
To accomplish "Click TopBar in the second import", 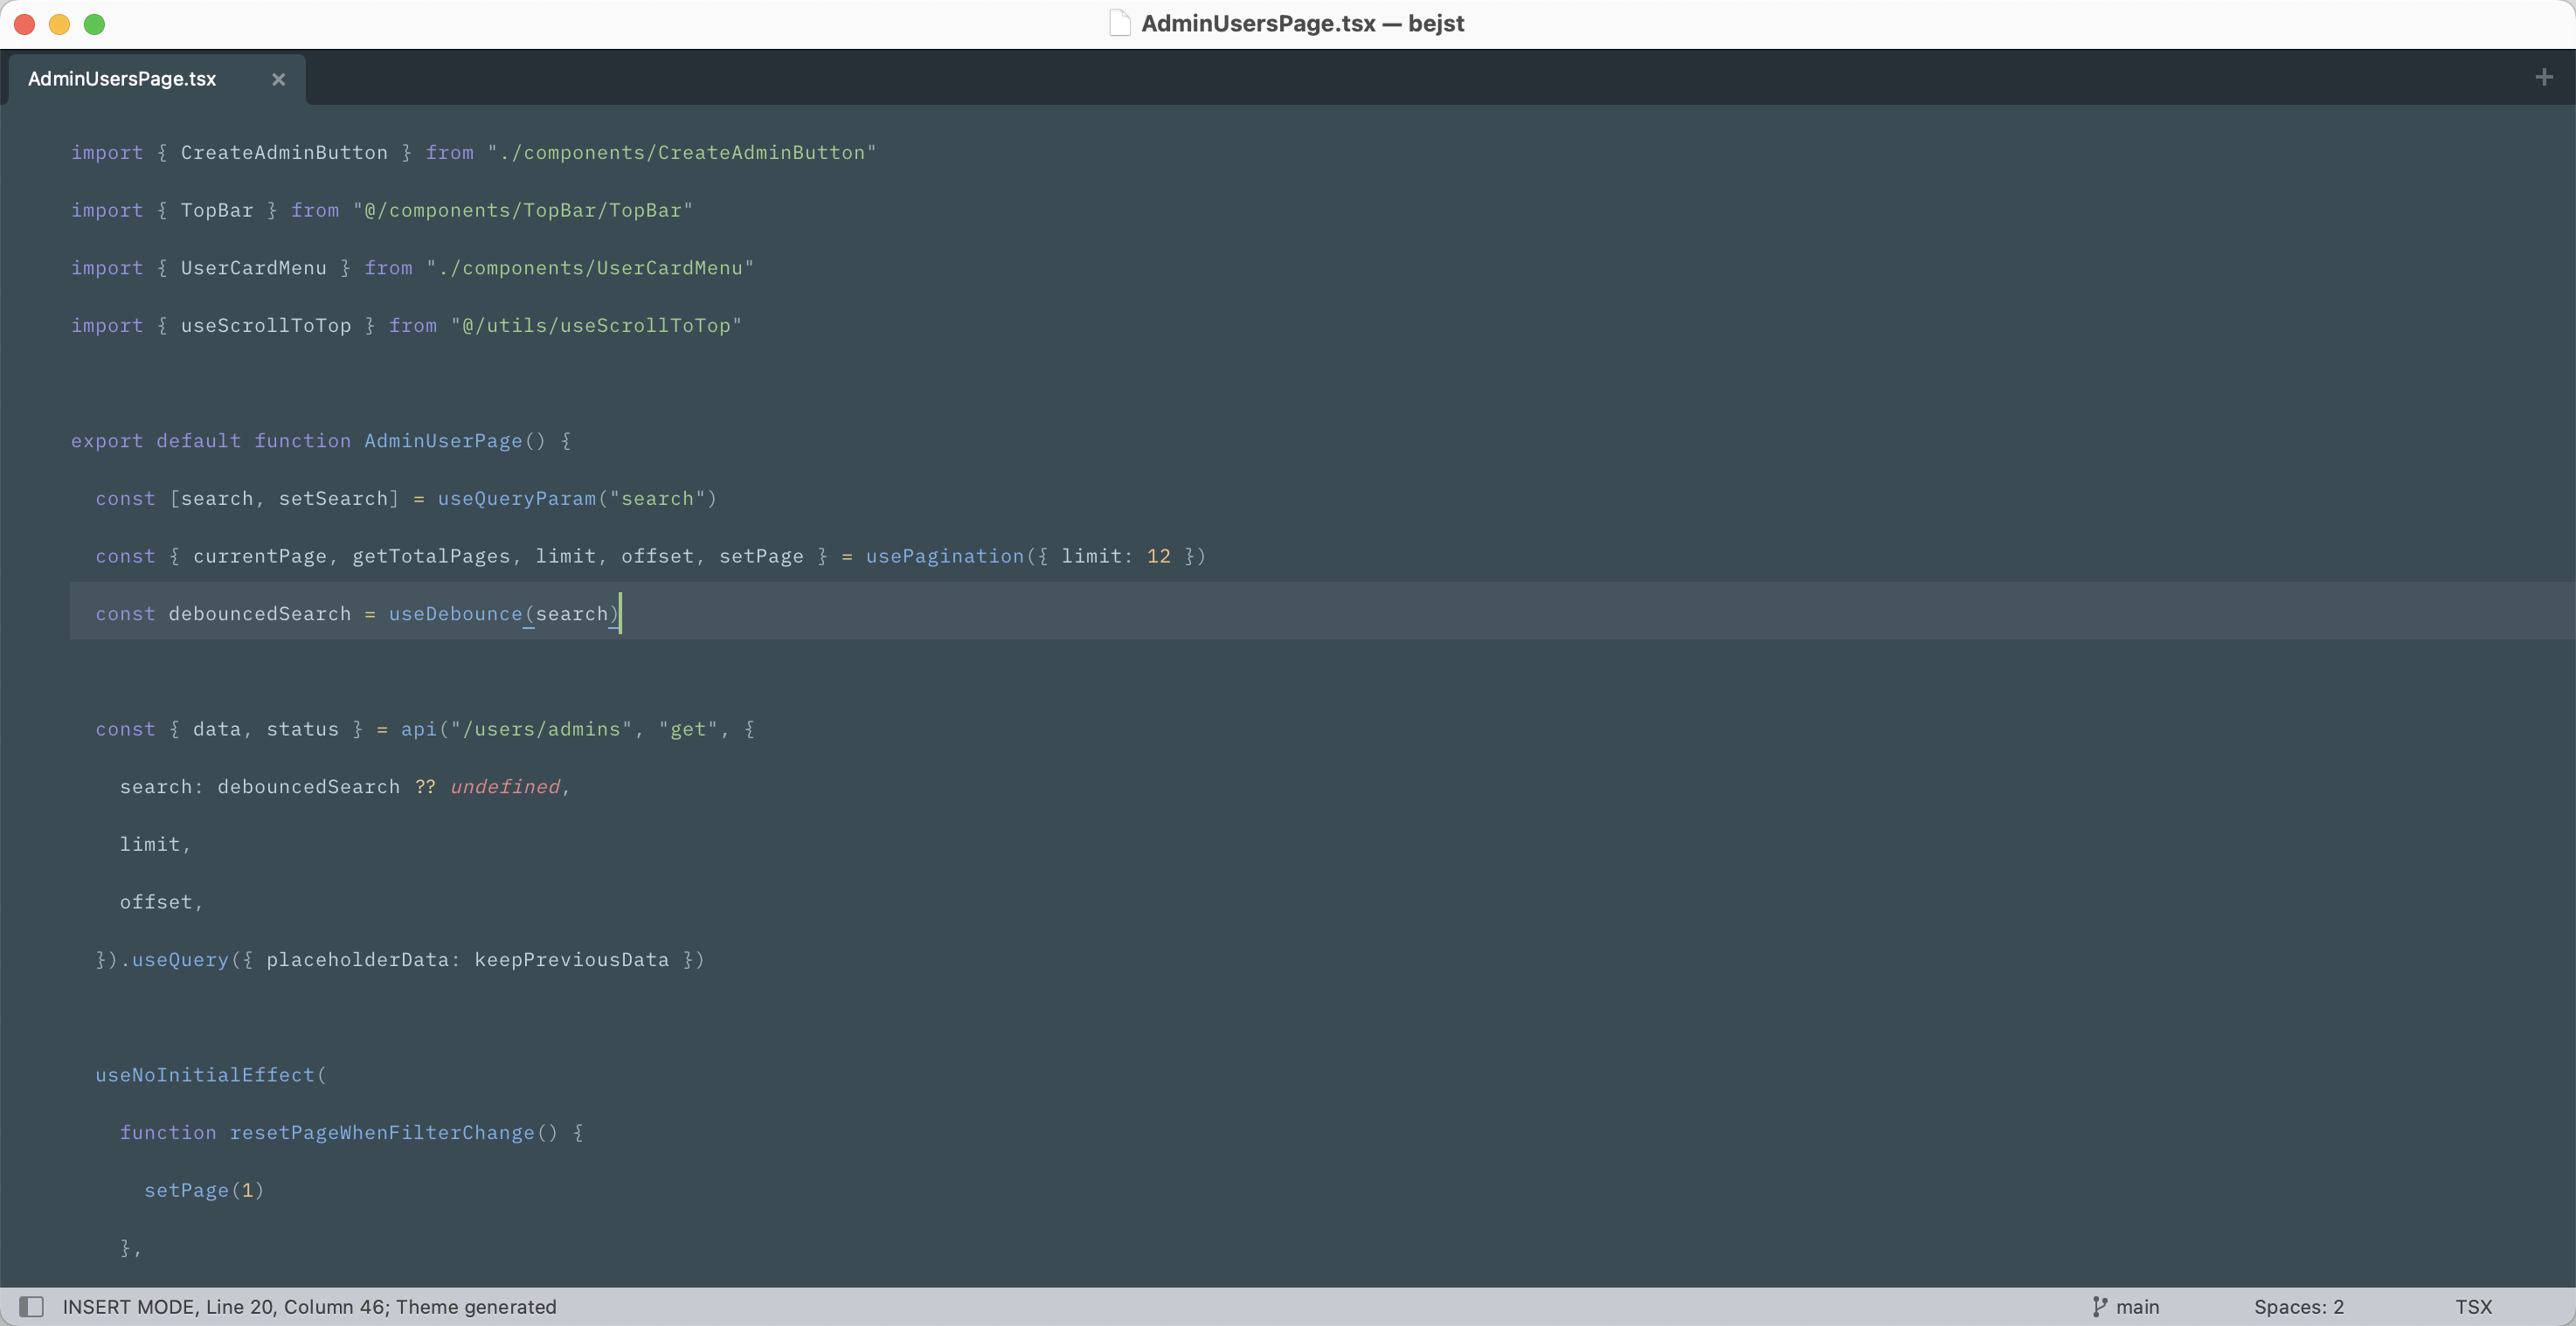I will coord(217,210).
